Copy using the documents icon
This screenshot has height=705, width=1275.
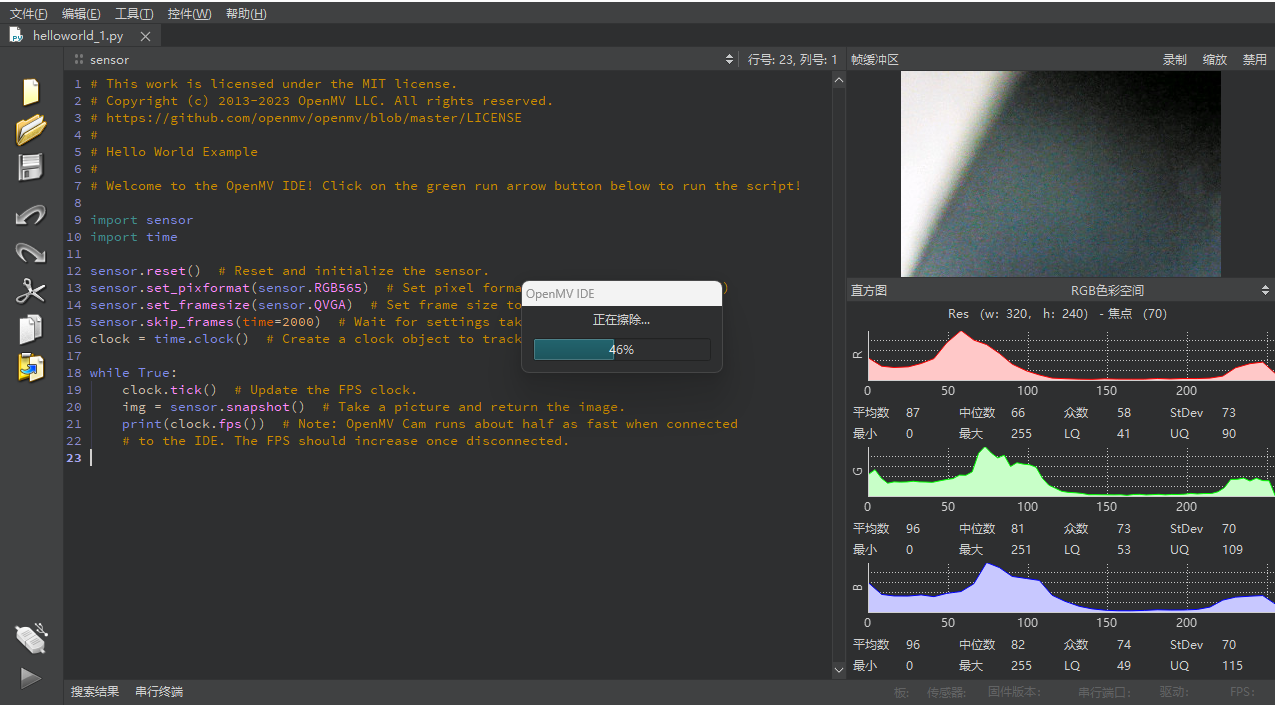(x=31, y=329)
